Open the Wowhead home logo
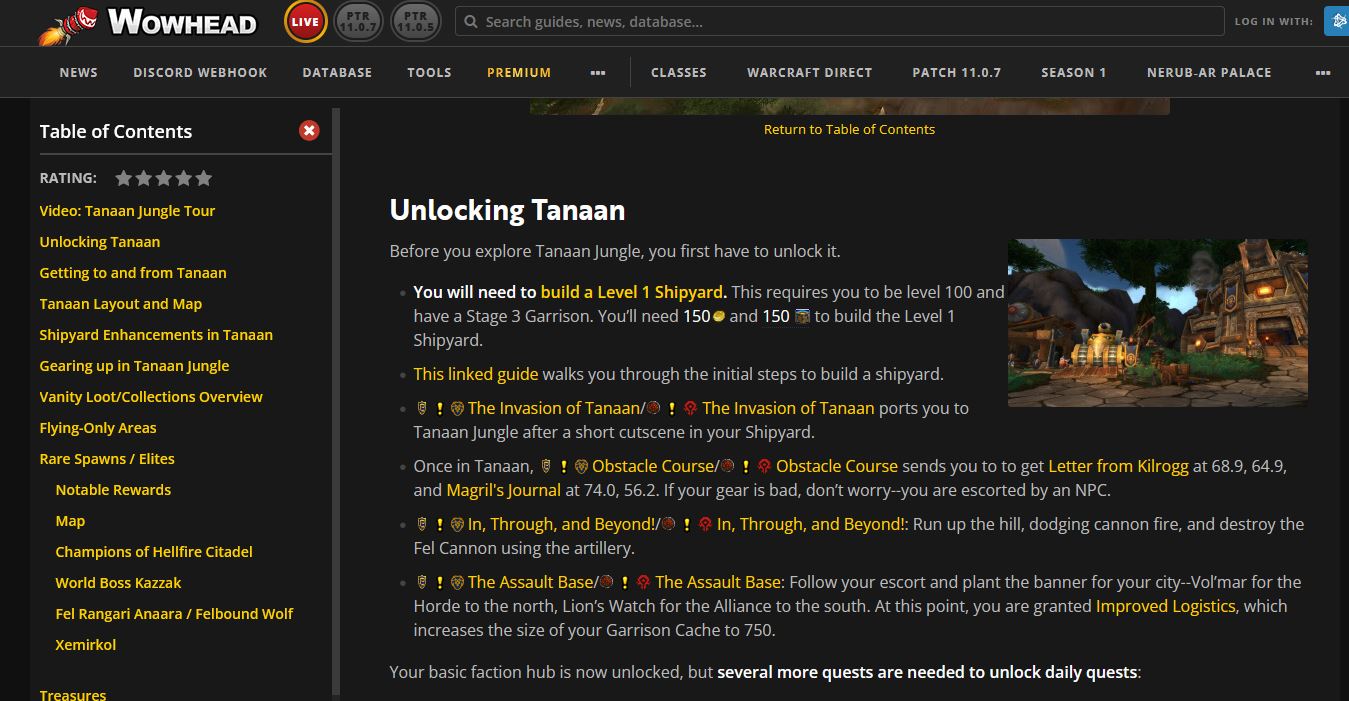The width and height of the screenshot is (1349, 701). tap(148, 23)
